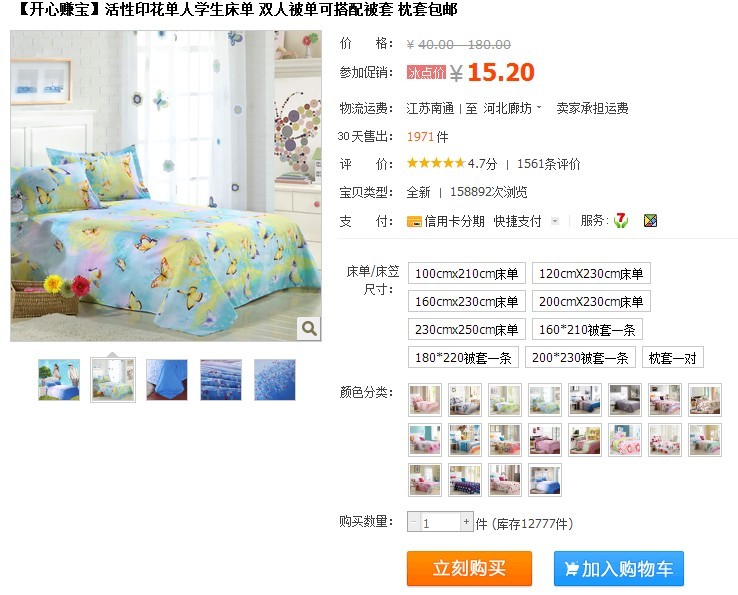The image size is (738, 595).
Task: Choose the 枕套一对 option
Action: 673,358
